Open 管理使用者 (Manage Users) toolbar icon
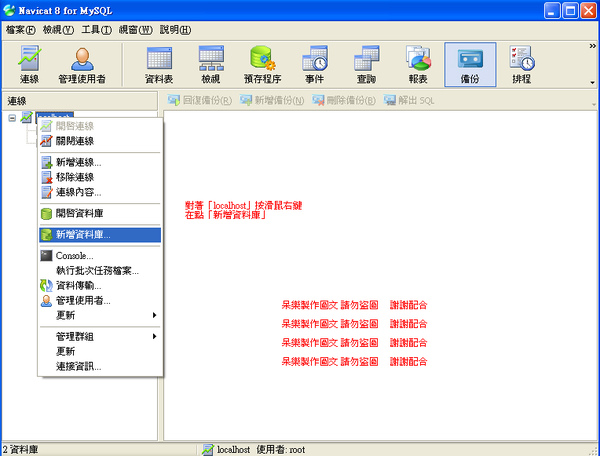The height and width of the screenshot is (456, 600). tap(82, 64)
